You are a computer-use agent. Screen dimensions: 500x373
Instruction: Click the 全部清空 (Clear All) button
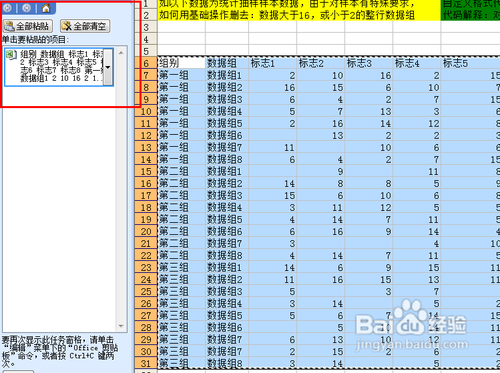tap(85, 26)
